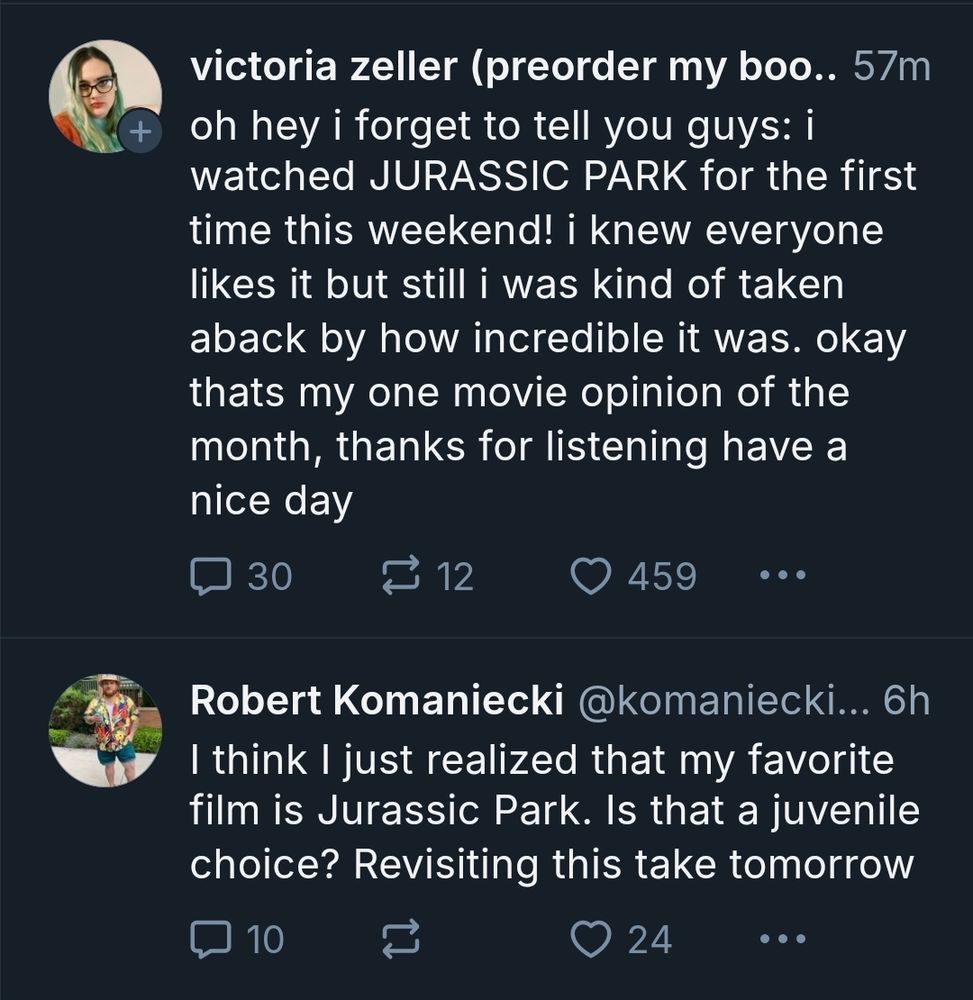Open the 6h timestamp link
The image size is (973, 1000).
point(906,701)
